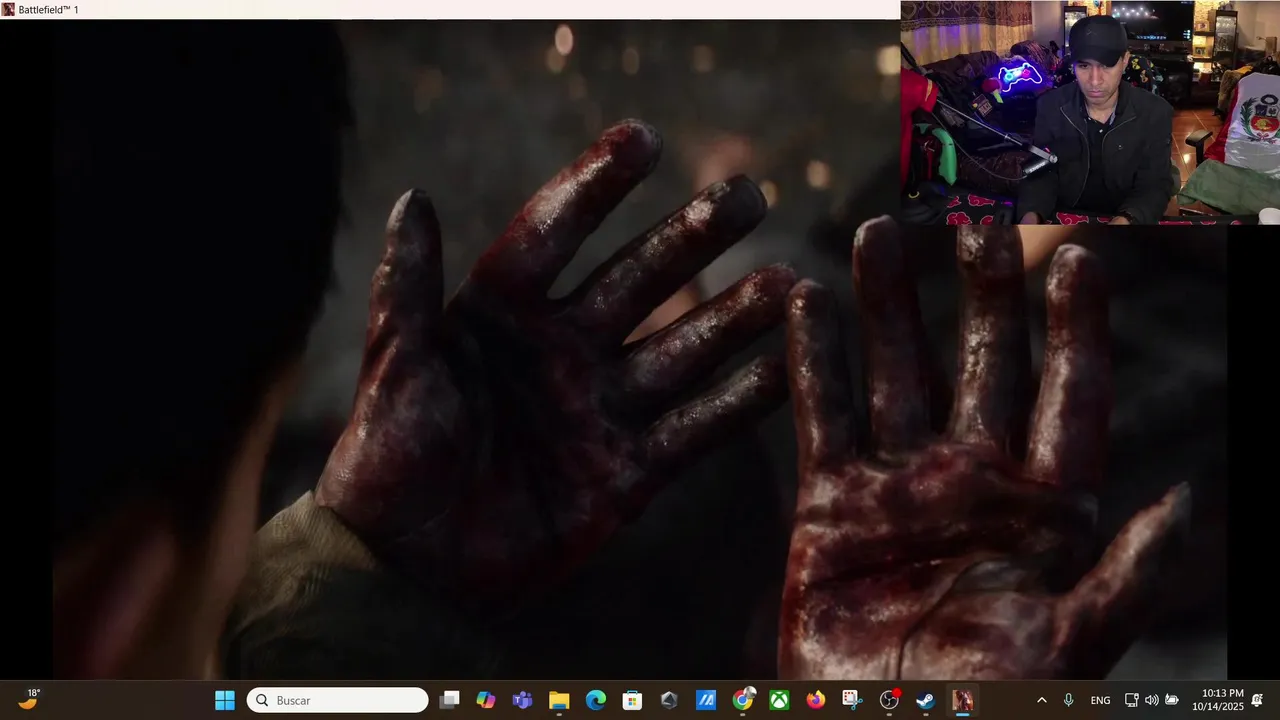Viewport: 1280px width, 720px height.
Task: Click the microphone tray icon
Action: point(1068,700)
